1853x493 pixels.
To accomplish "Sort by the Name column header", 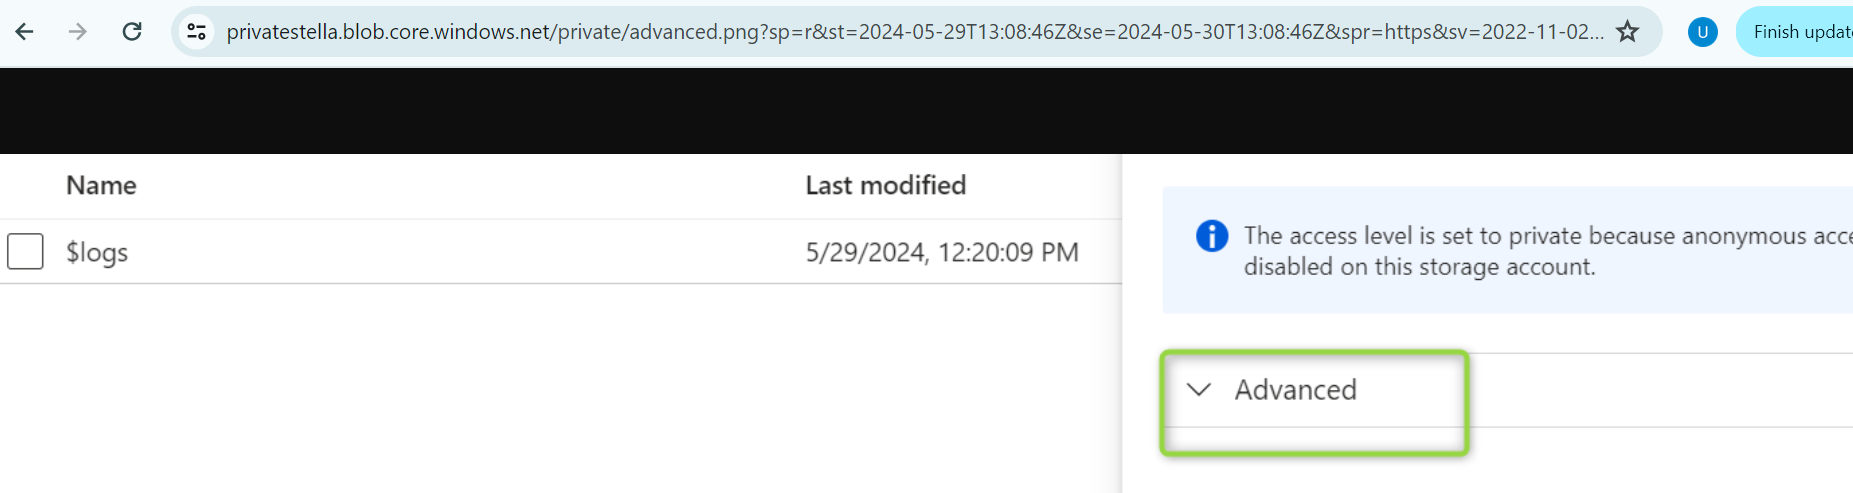I will 101,186.
